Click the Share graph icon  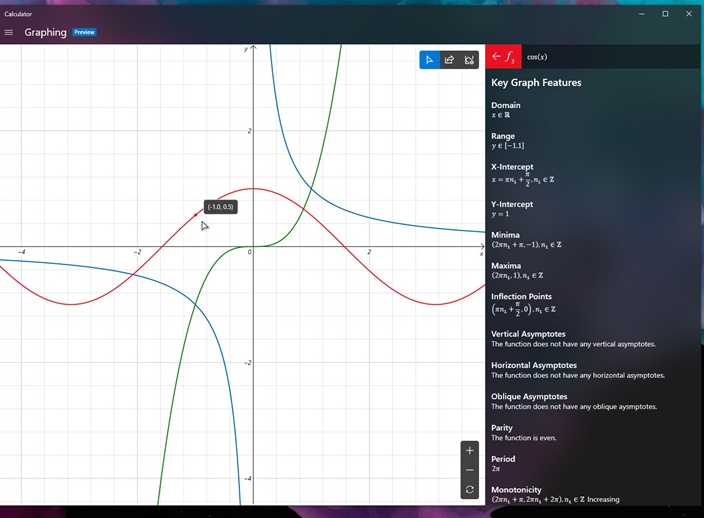[x=449, y=60]
